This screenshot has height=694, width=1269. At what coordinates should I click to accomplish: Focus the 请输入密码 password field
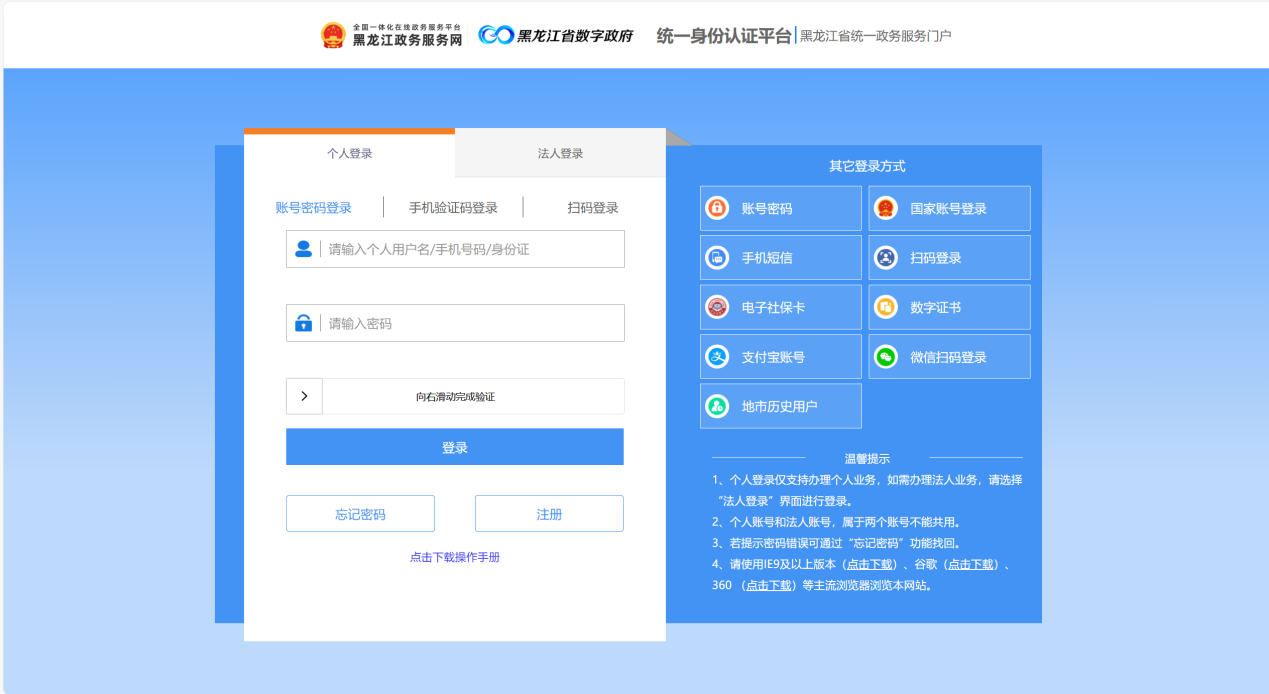470,324
